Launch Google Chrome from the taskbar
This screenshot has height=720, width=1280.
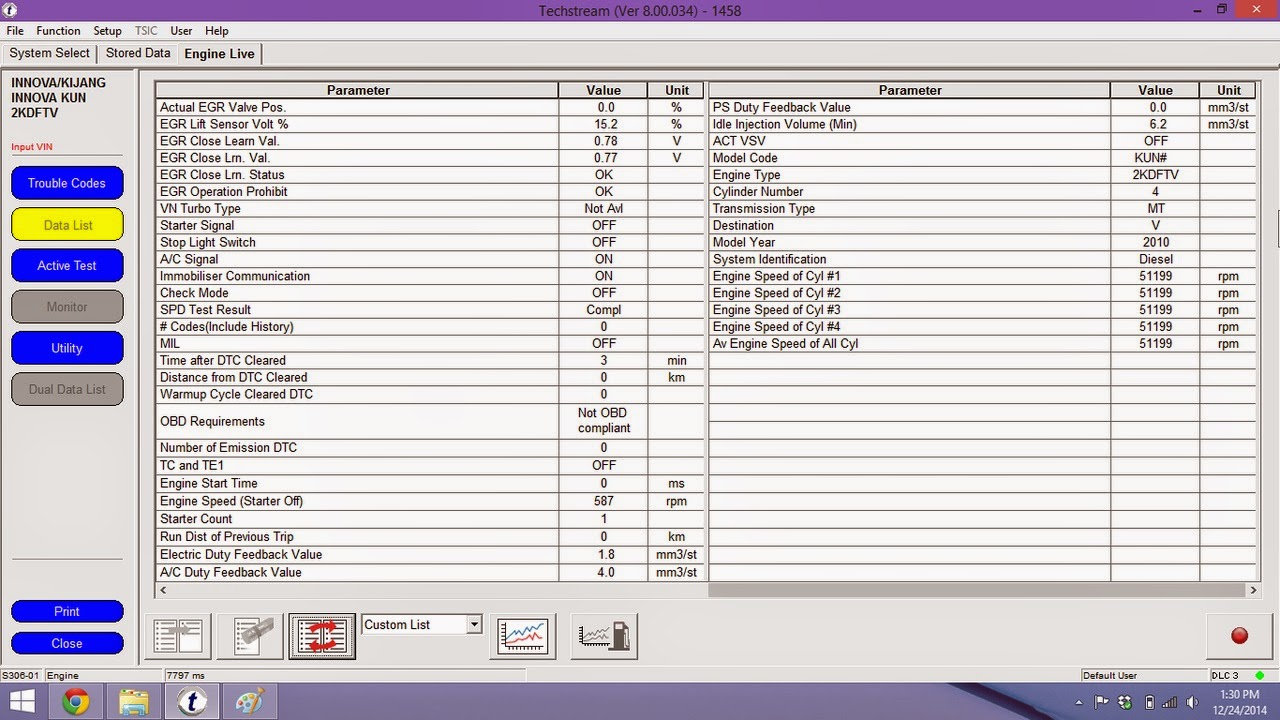tap(75, 702)
